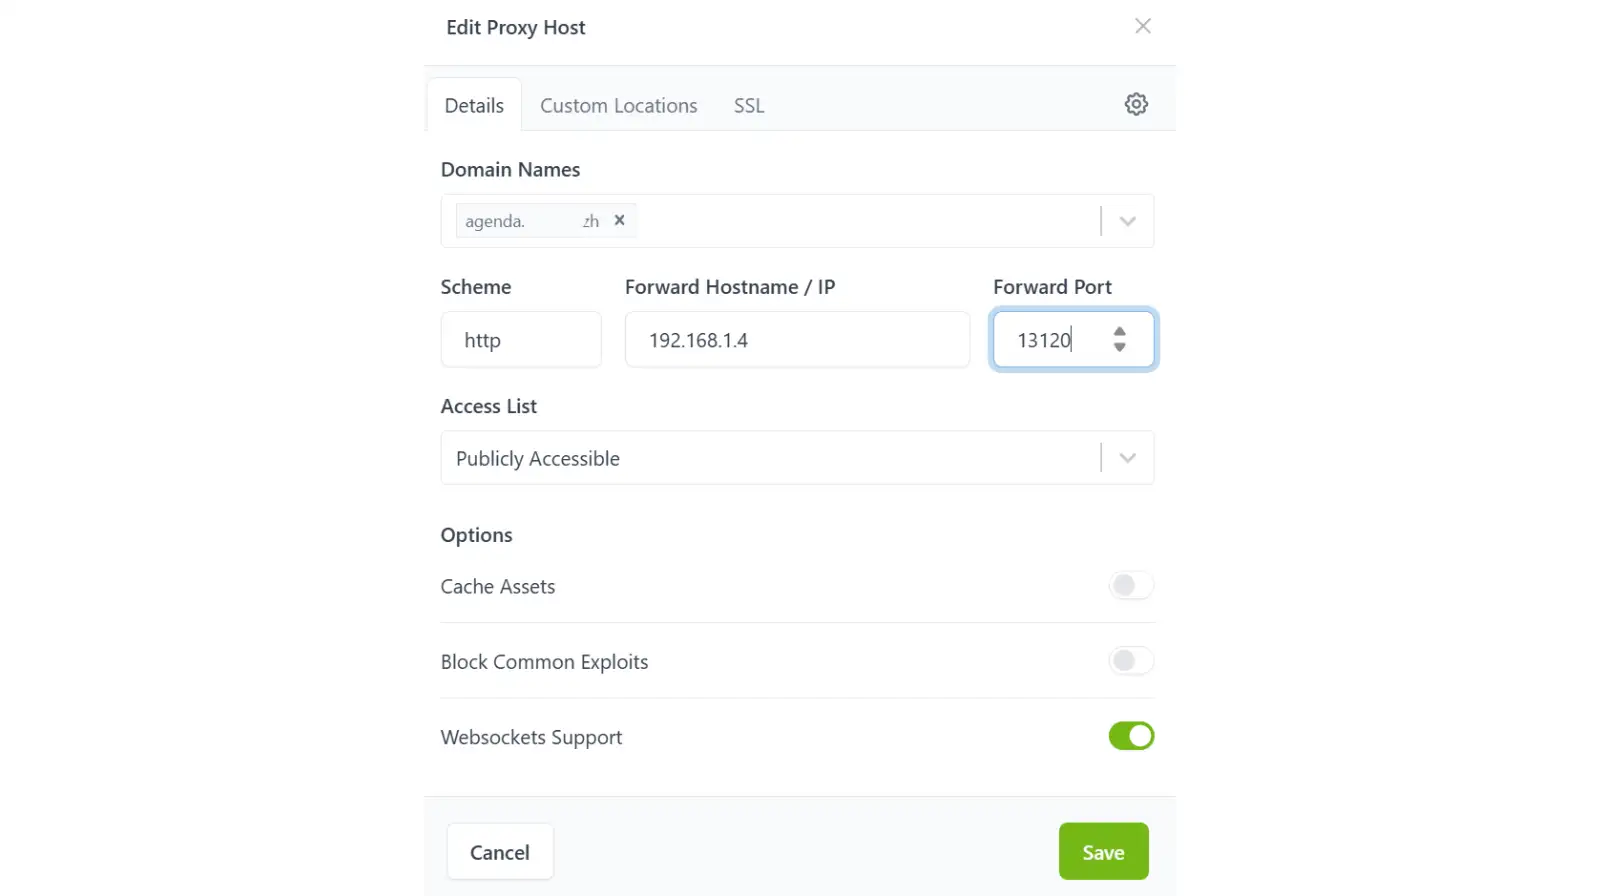Image resolution: width=1600 pixels, height=896 pixels.
Task: Cancel editing the proxy host
Action: [499, 851]
